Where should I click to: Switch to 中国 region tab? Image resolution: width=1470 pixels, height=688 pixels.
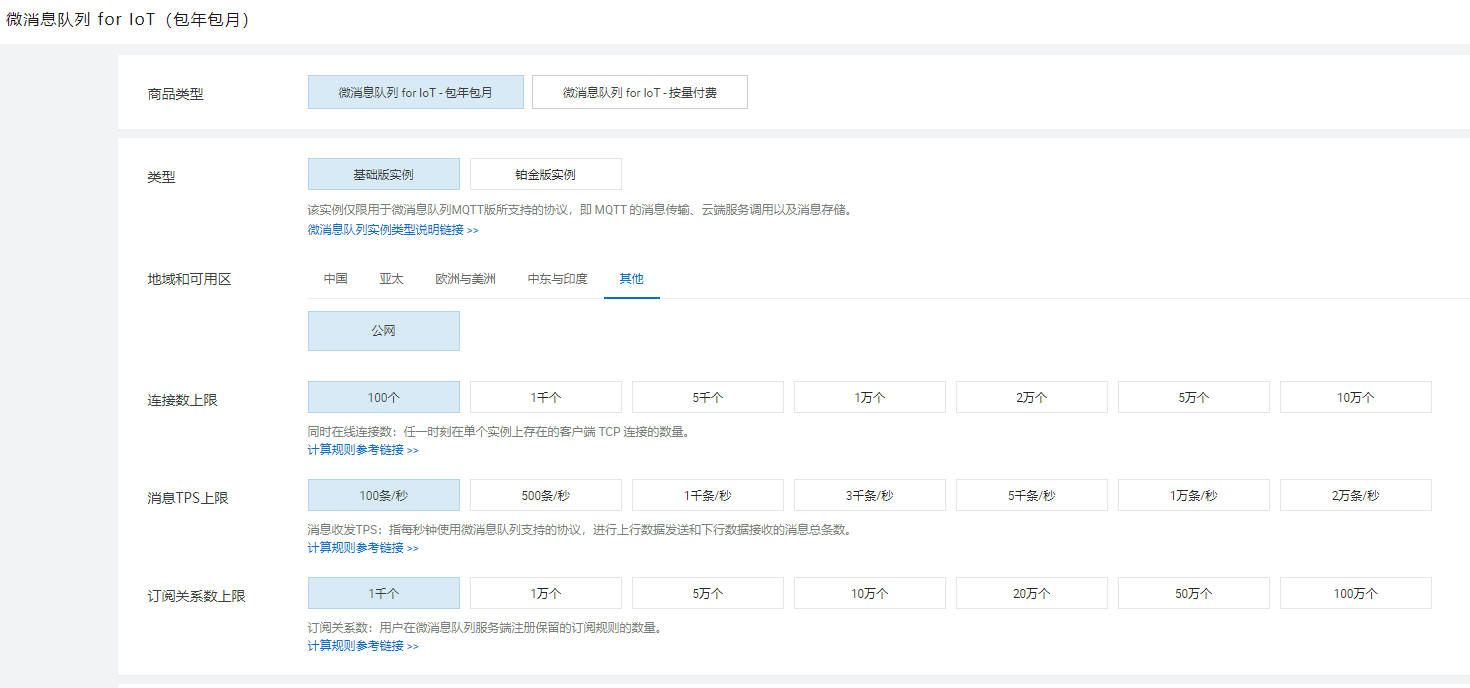336,279
